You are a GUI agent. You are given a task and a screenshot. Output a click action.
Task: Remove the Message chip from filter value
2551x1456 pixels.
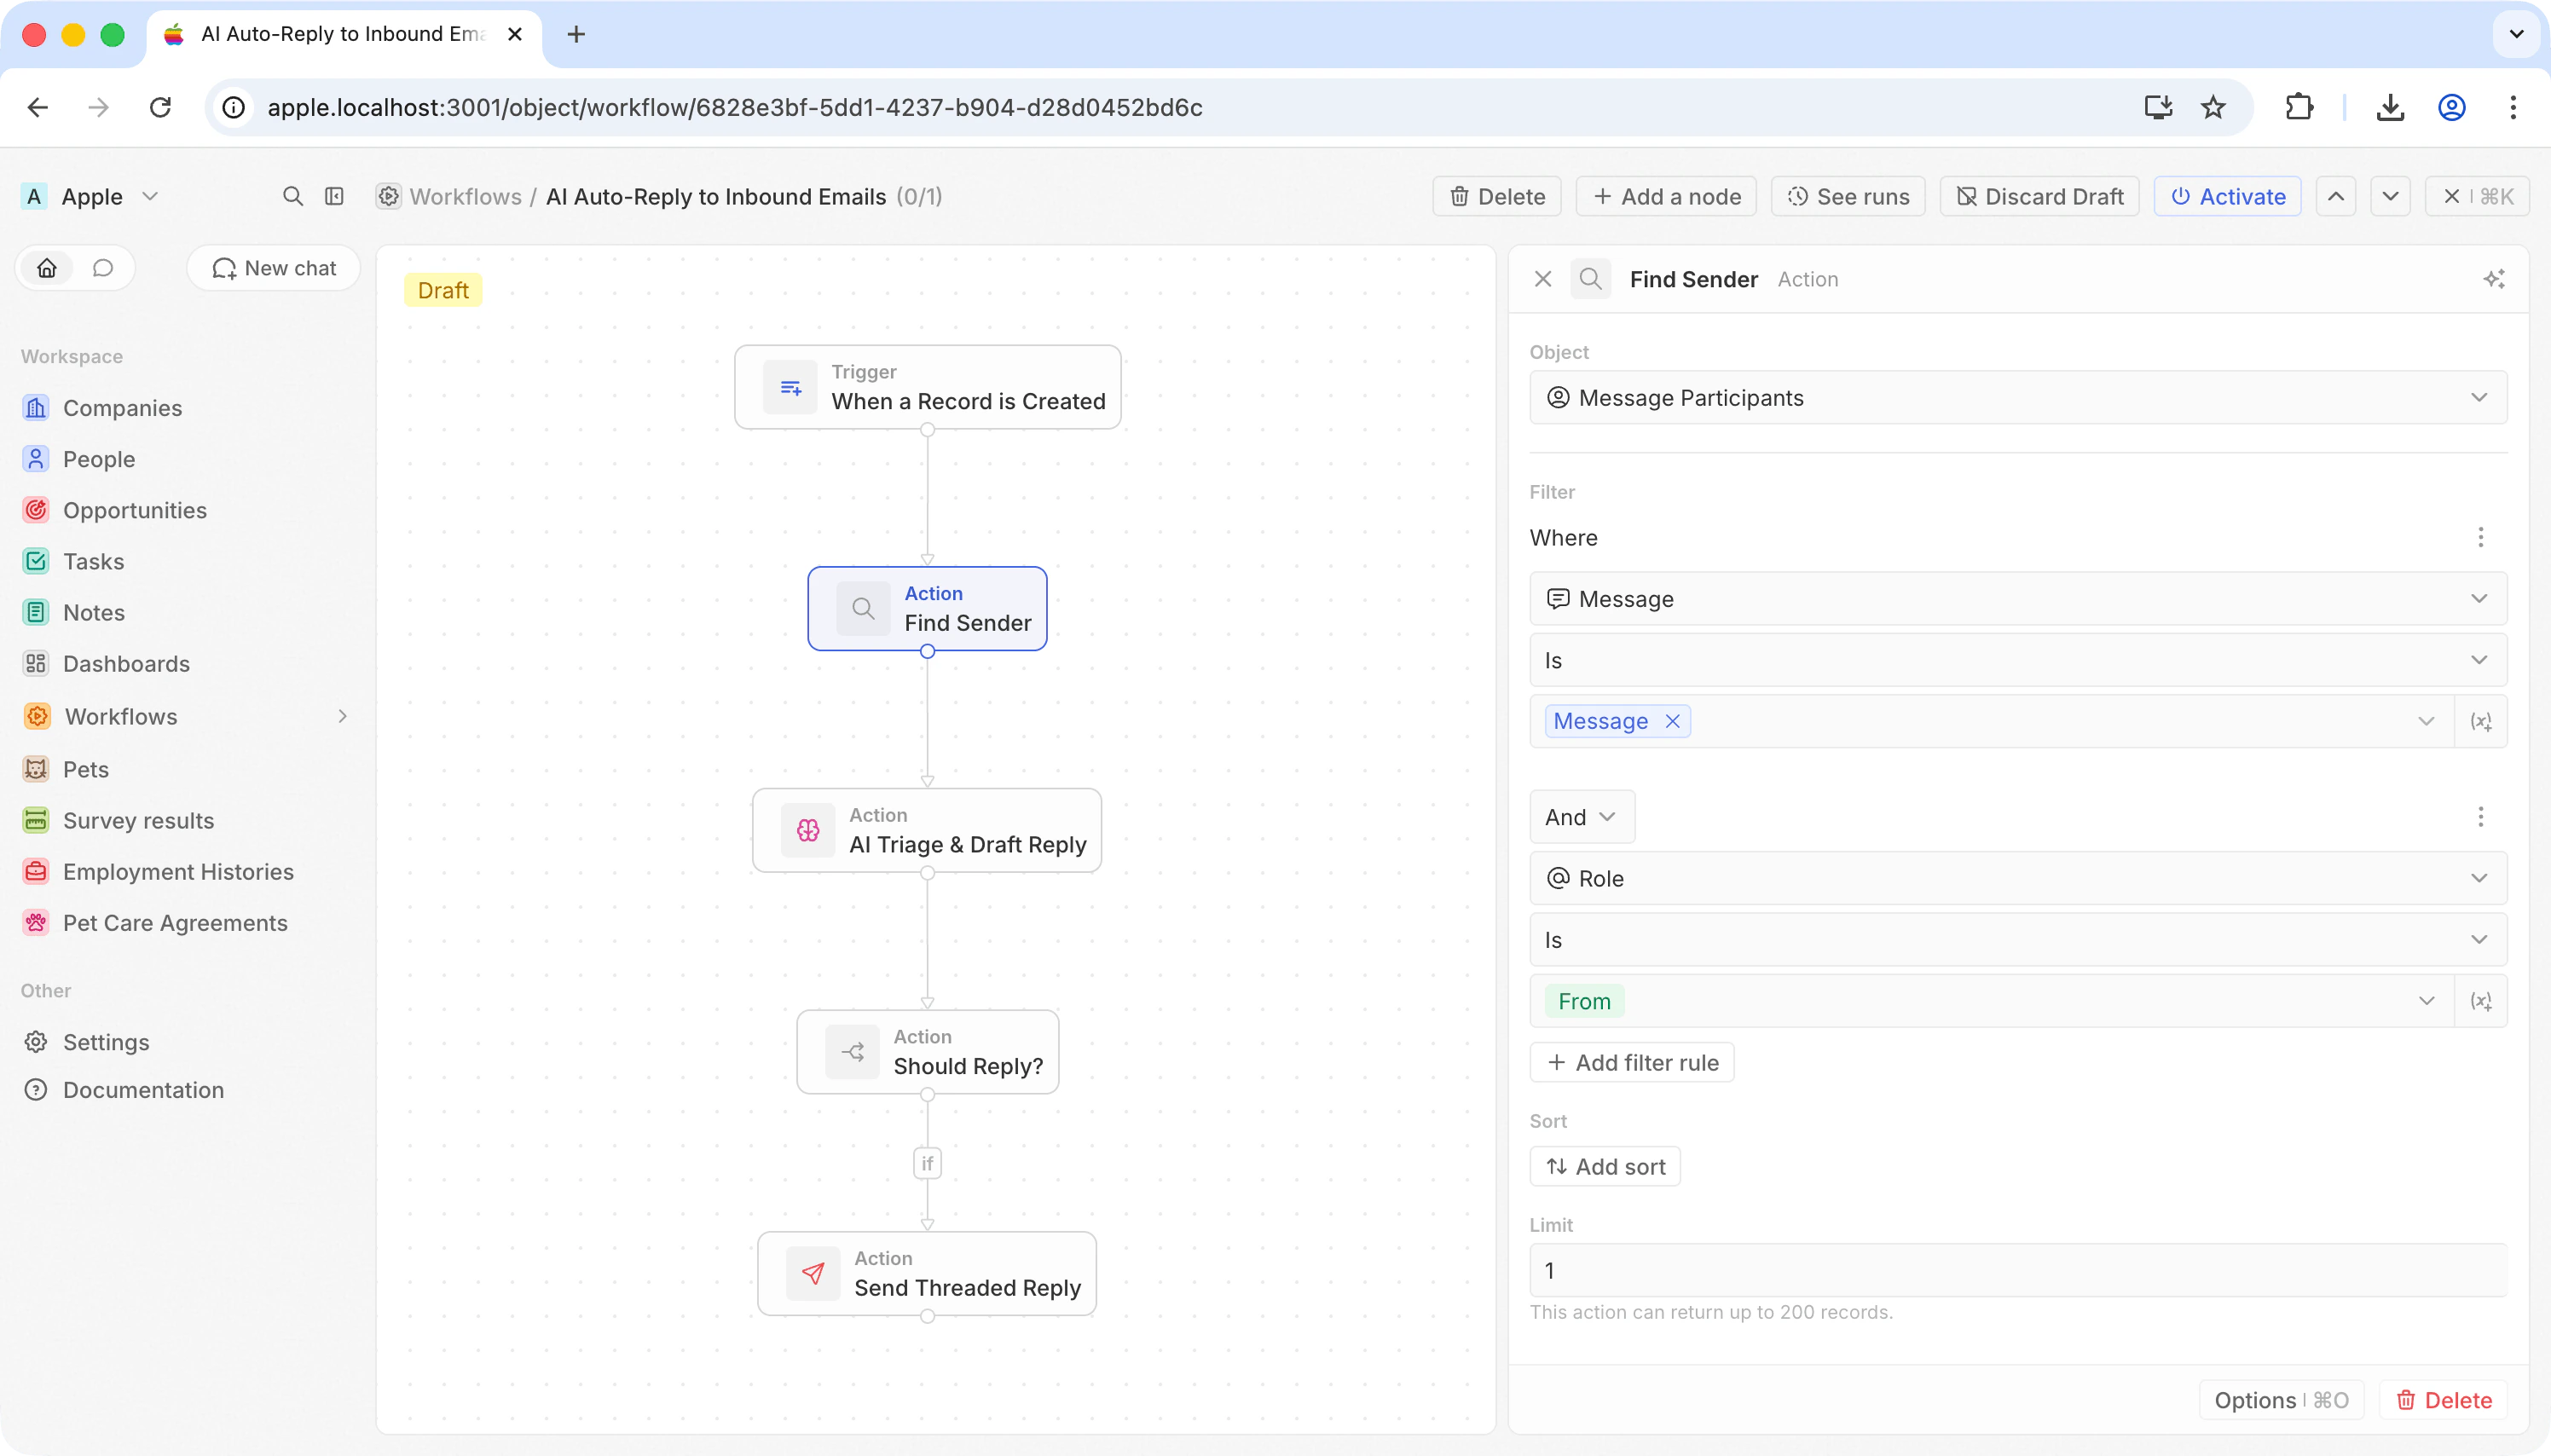pyautogui.click(x=1672, y=722)
